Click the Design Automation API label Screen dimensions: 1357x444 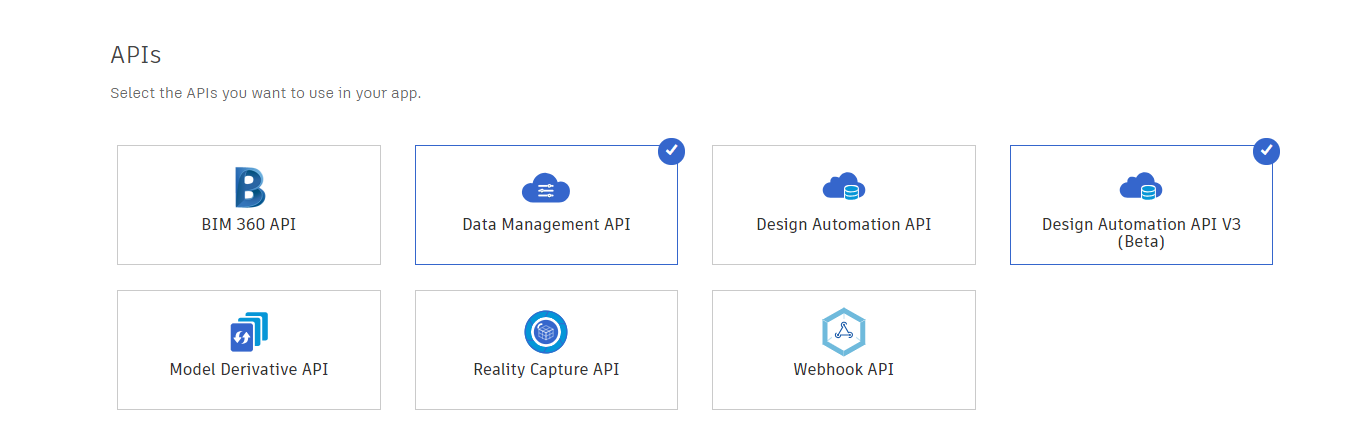844,224
